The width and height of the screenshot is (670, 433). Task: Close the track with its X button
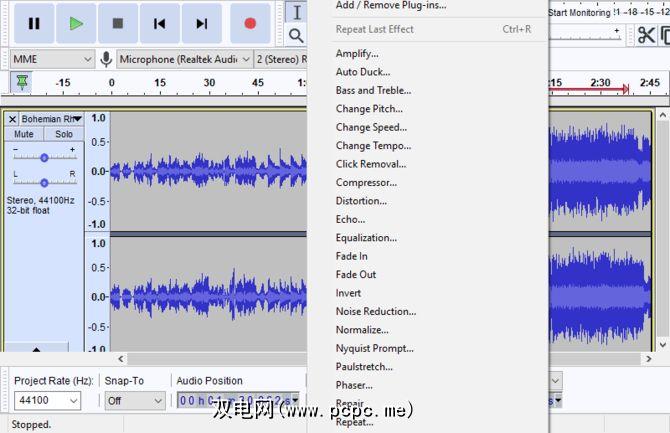(12, 119)
